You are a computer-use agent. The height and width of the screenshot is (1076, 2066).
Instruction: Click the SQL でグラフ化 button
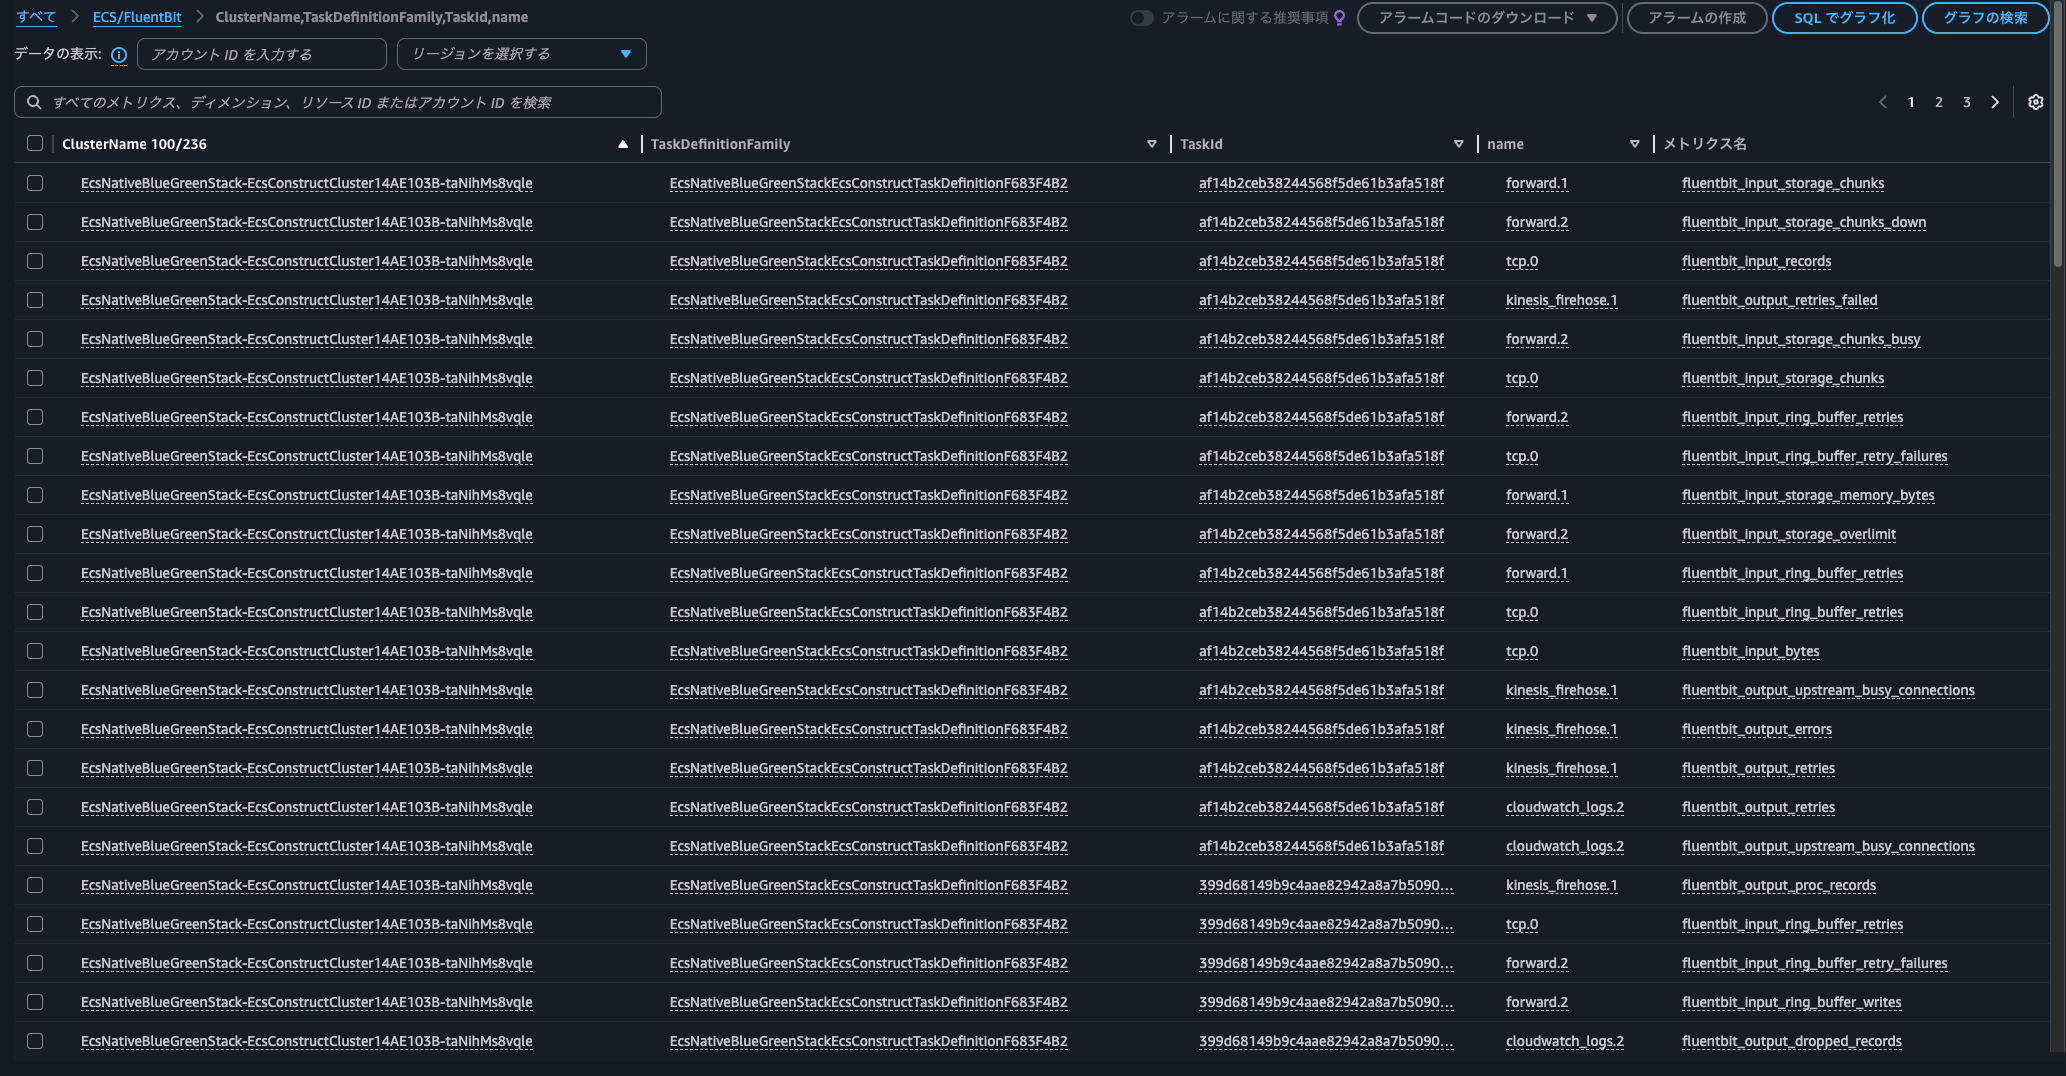tap(1843, 16)
